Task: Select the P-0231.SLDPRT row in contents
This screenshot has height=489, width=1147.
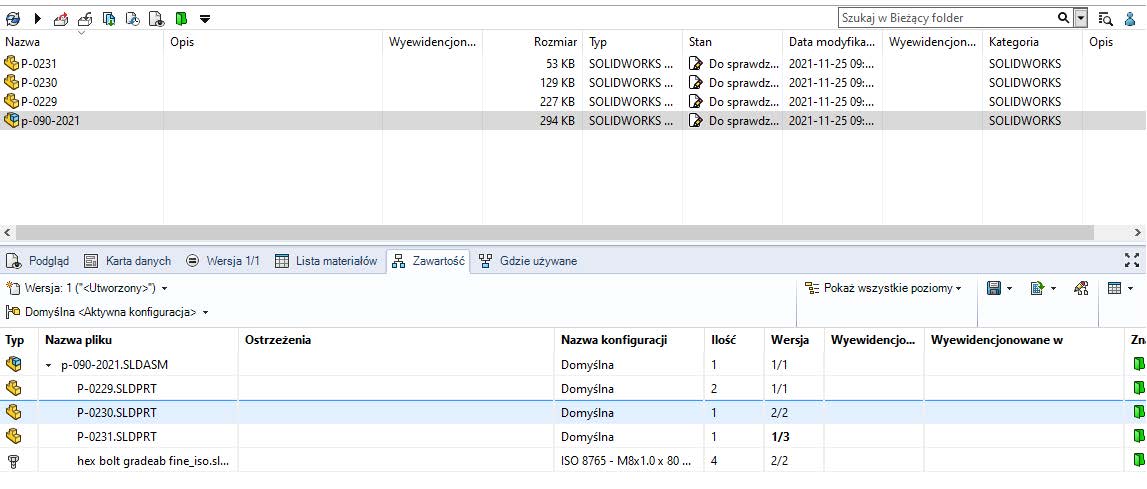Action: coord(116,437)
